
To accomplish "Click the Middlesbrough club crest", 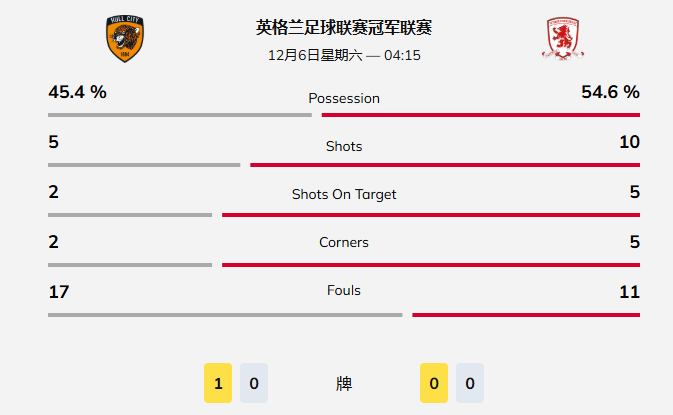I will coord(564,40).
